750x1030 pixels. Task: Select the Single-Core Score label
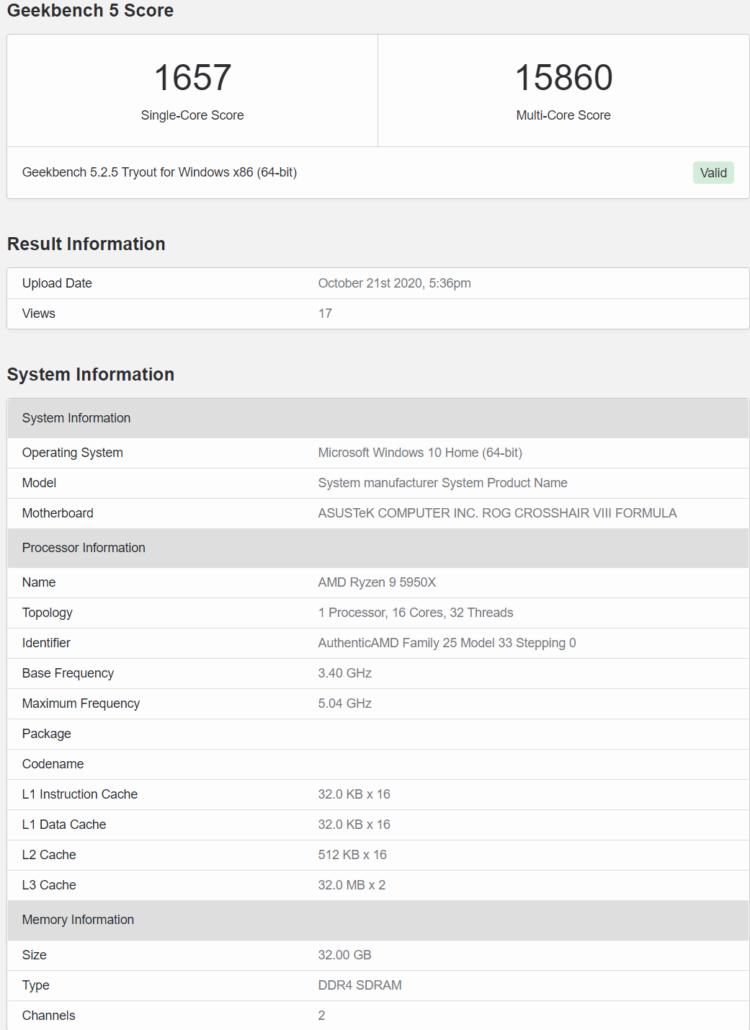coord(192,115)
